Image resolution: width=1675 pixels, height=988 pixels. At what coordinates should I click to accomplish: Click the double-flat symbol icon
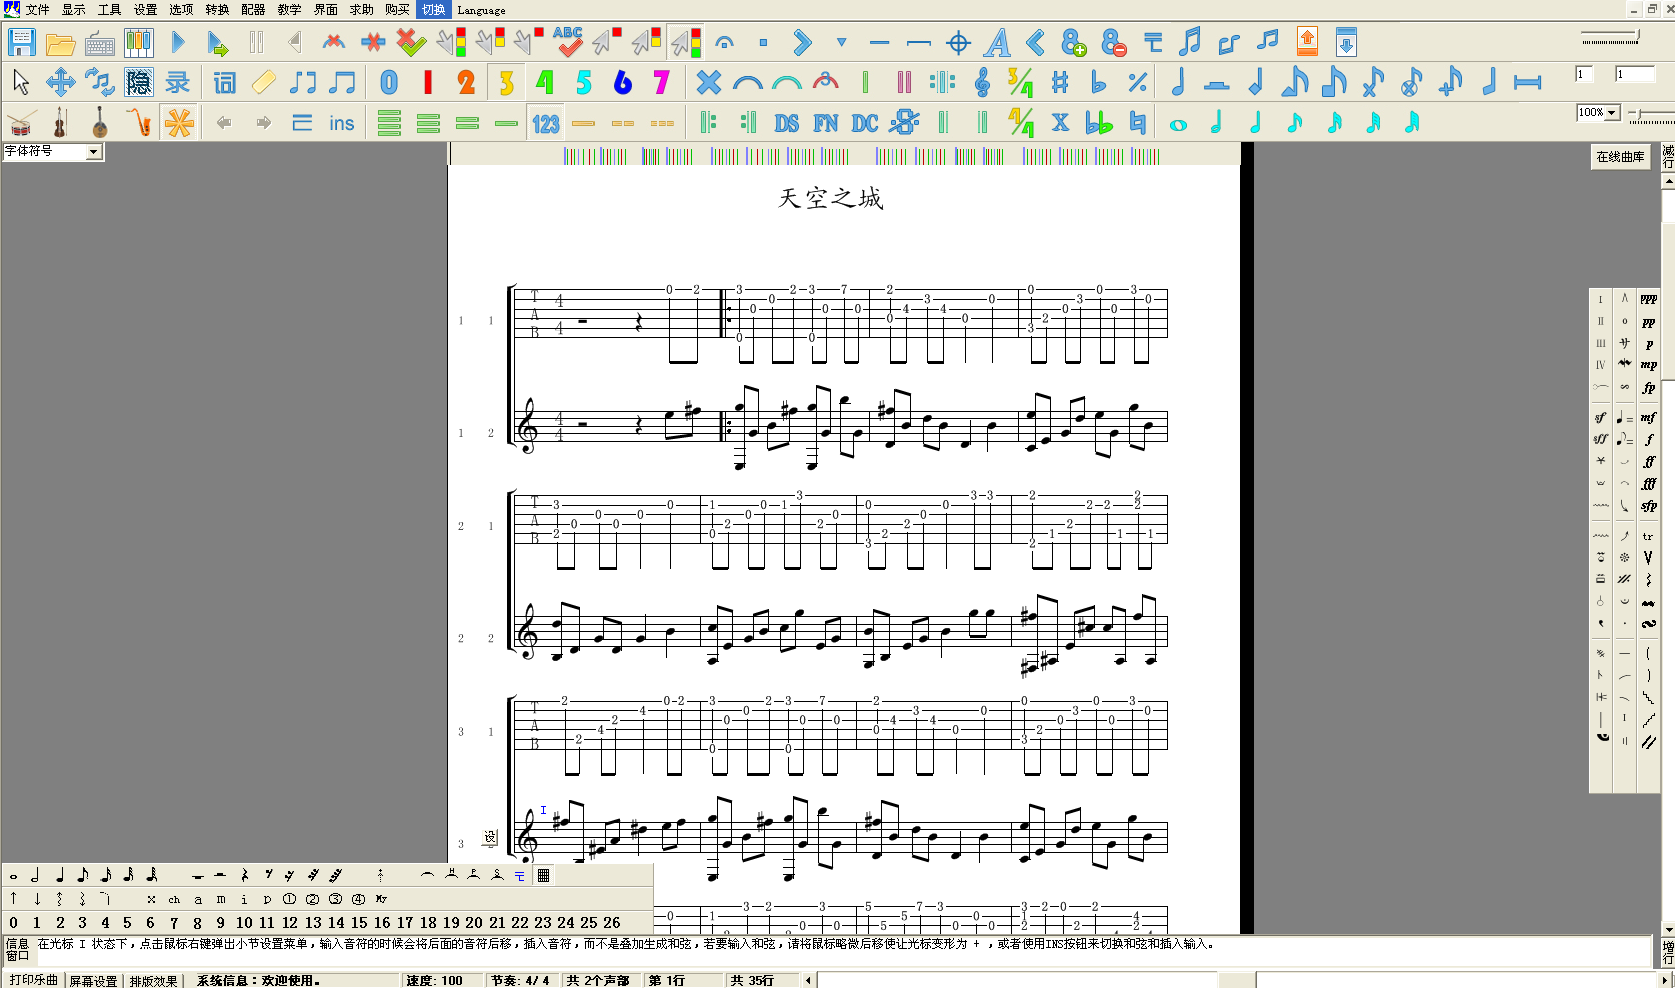click(1099, 123)
